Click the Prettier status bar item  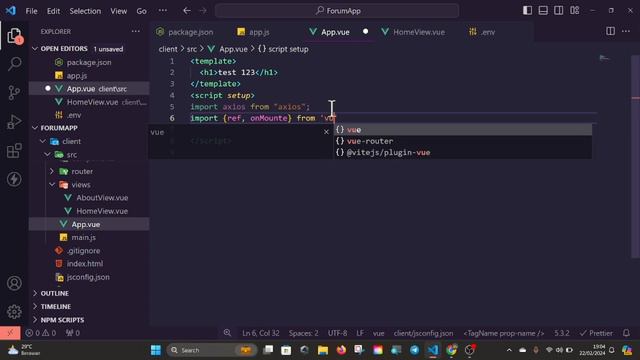pos(596,333)
